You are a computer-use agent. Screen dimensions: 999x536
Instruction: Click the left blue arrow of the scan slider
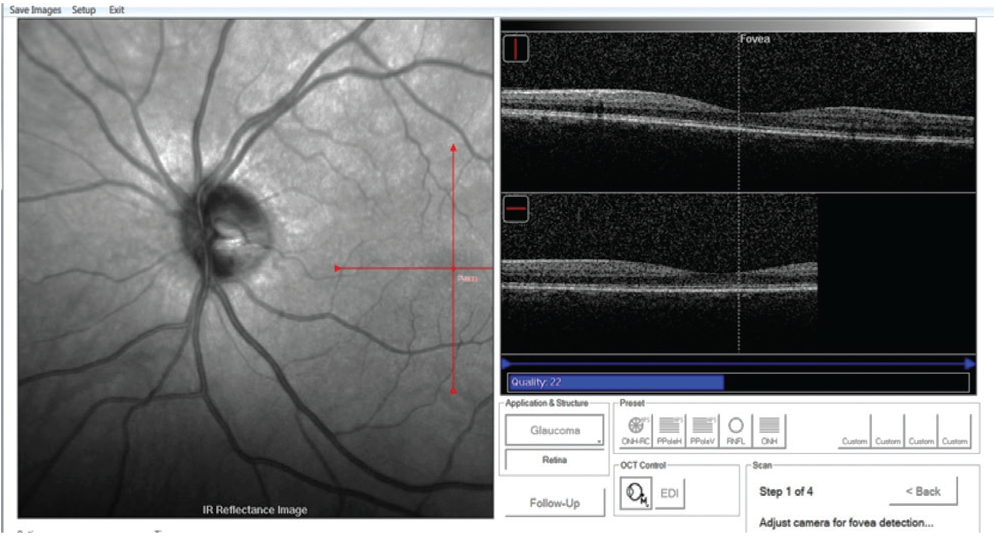pyautogui.click(x=507, y=364)
